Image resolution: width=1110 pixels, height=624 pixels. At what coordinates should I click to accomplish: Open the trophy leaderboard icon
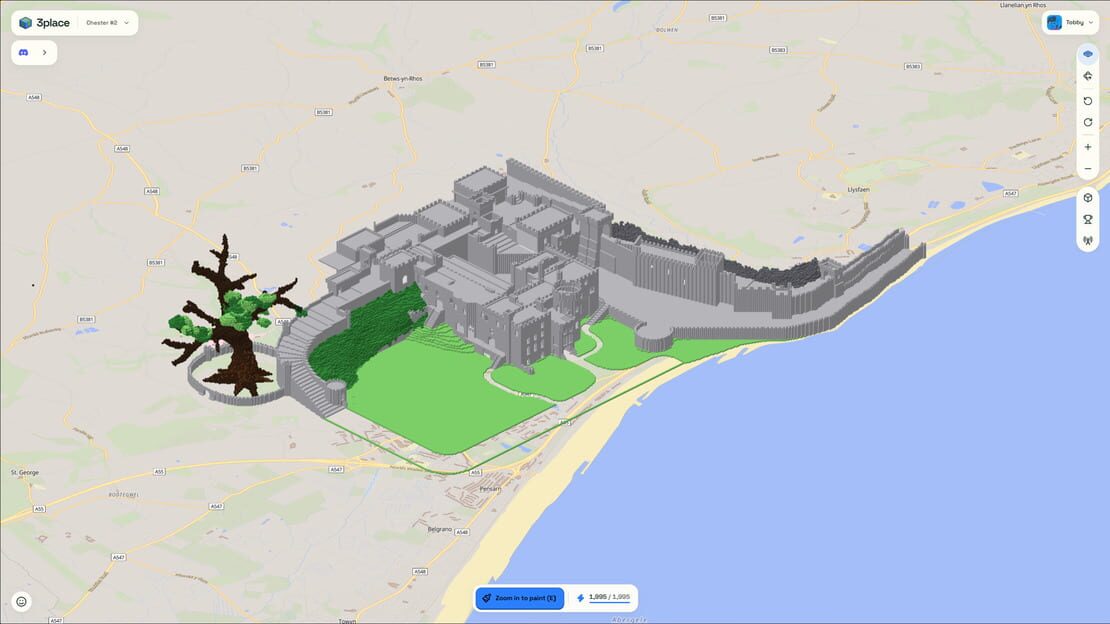pyautogui.click(x=1087, y=220)
